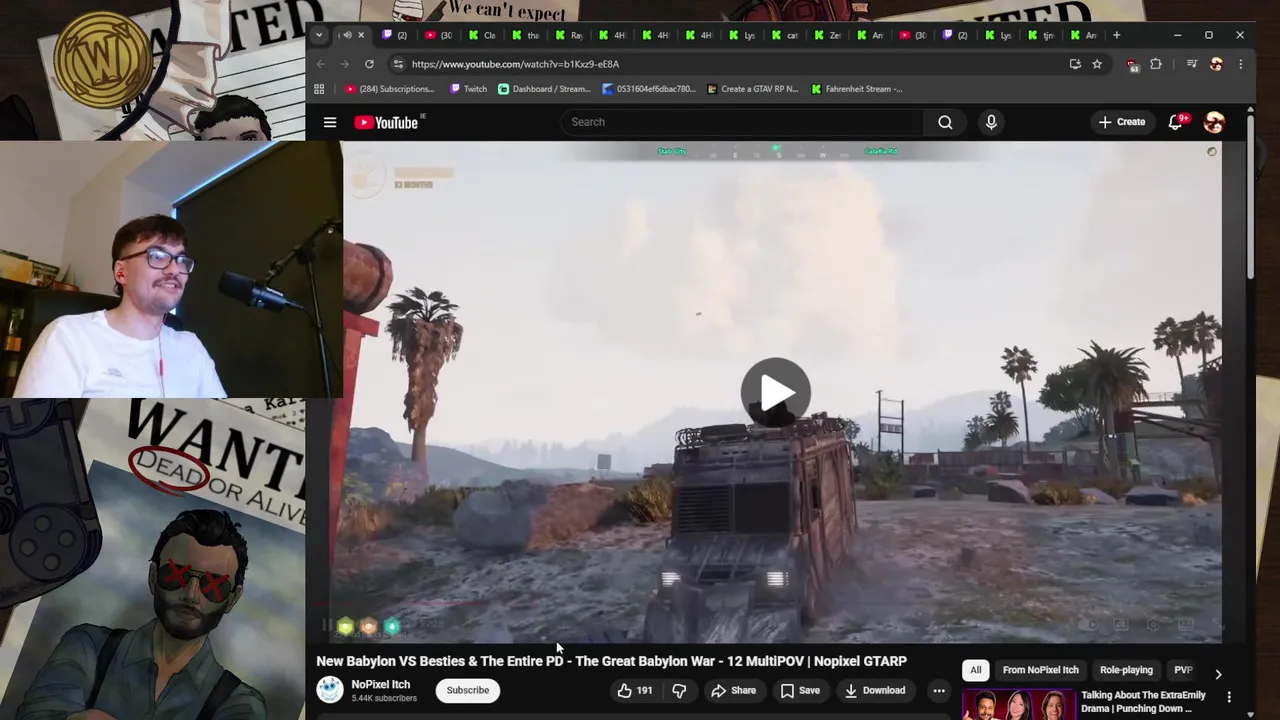1280x720 pixels.
Task: Open the 0531604ef6dbac780 bookmark
Action: tap(649, 89)
